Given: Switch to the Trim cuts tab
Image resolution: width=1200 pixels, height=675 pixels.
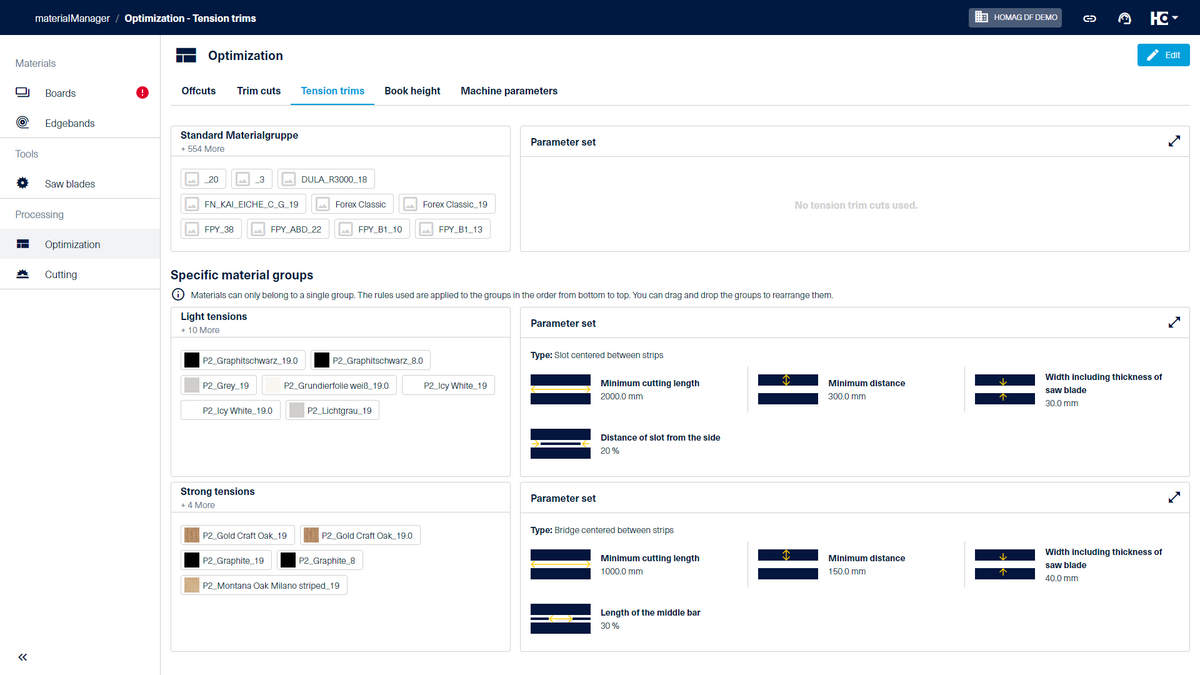Looking at the screenshot, I should point(258,91).
